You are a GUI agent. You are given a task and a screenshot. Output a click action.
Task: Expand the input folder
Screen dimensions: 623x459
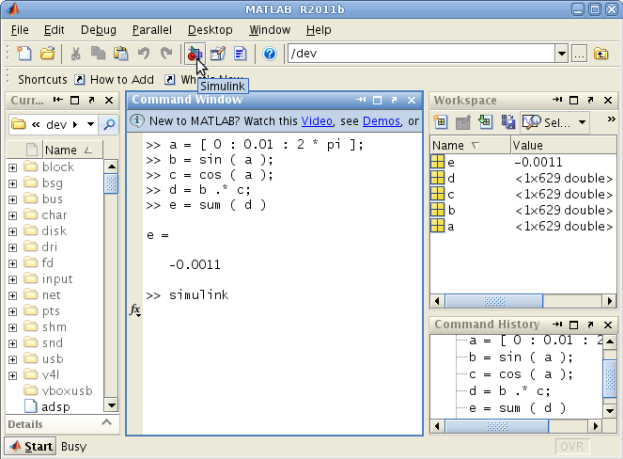[13, 279]
